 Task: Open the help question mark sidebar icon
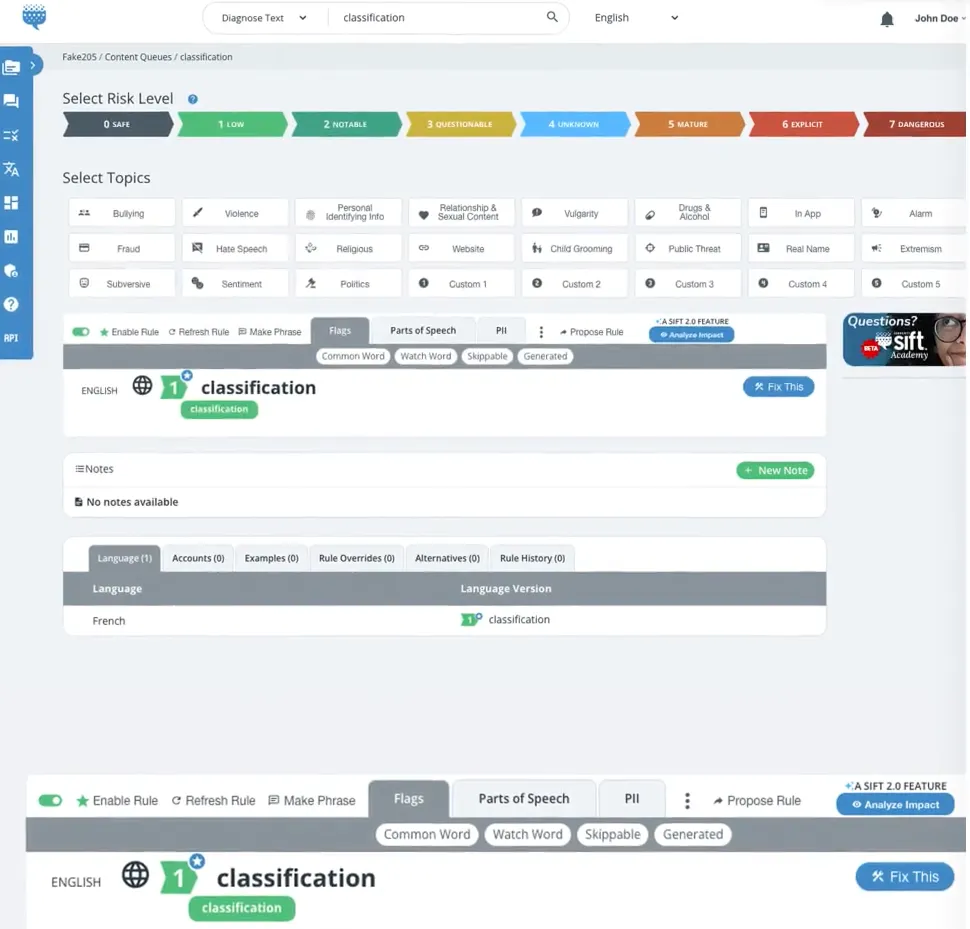(x=11, y=304)
